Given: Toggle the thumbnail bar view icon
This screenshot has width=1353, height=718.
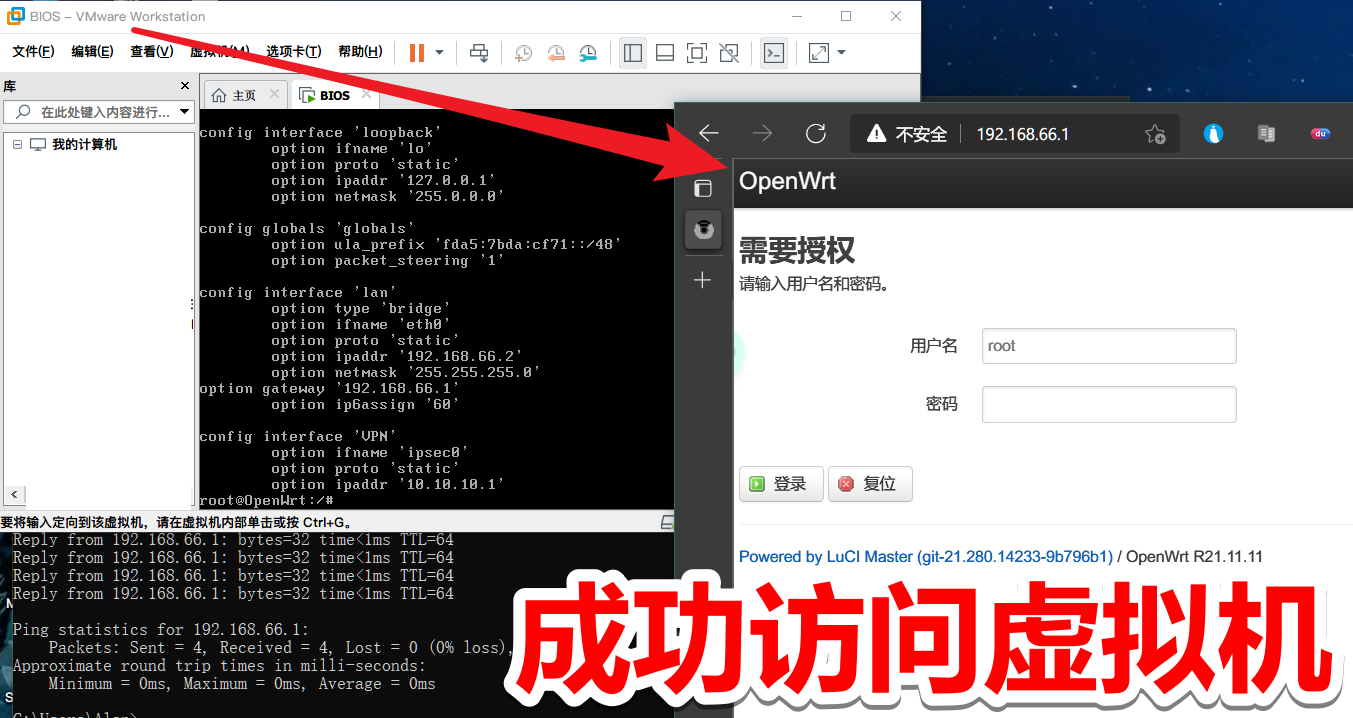Looking at the screenshot, I should [664, 53].
